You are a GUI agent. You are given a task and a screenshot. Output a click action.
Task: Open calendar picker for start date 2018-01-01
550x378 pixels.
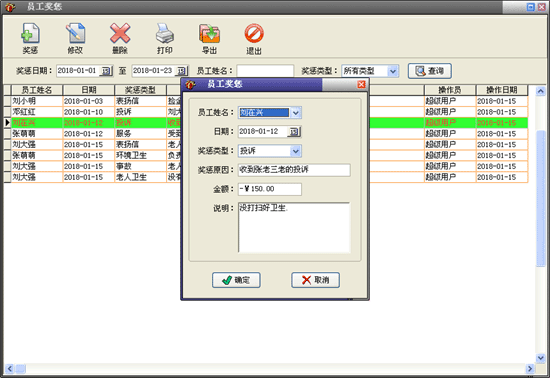[106, 71]
